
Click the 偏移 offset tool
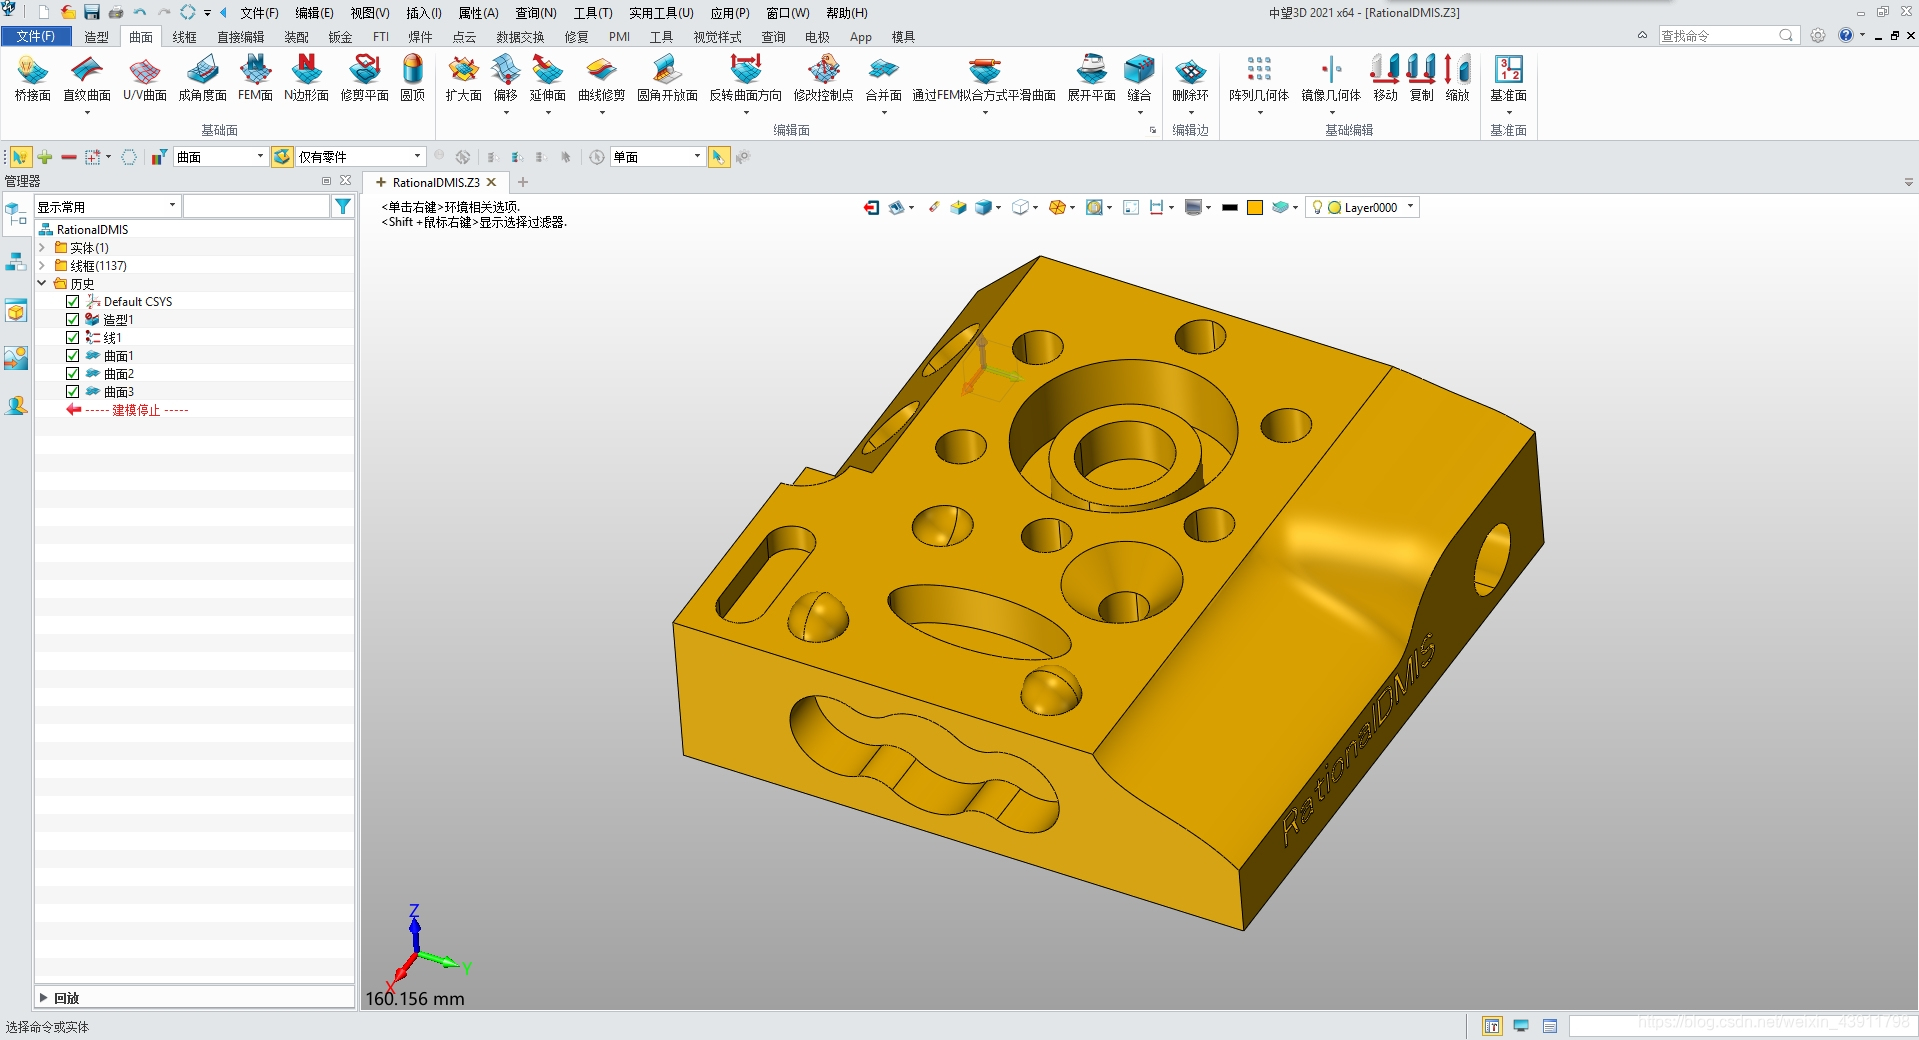(x=505, y=78)
